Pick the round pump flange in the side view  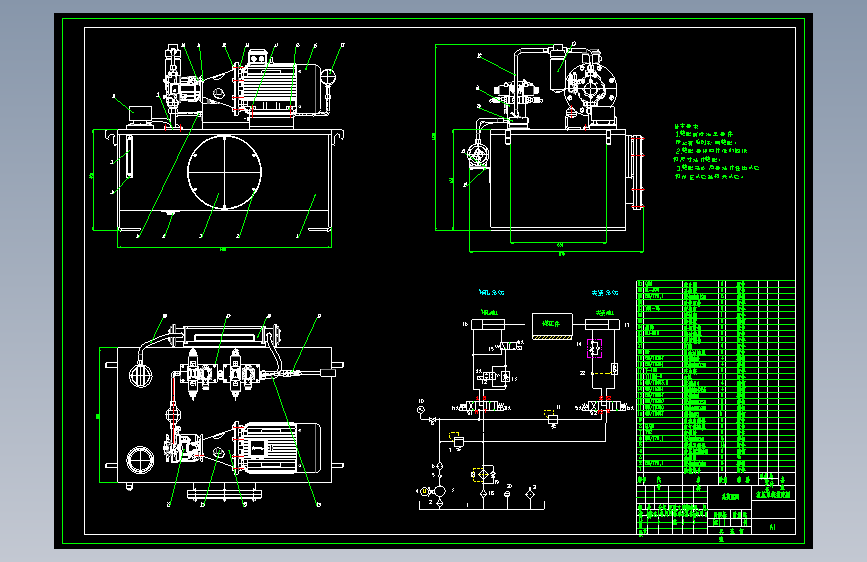pos(590,90)
